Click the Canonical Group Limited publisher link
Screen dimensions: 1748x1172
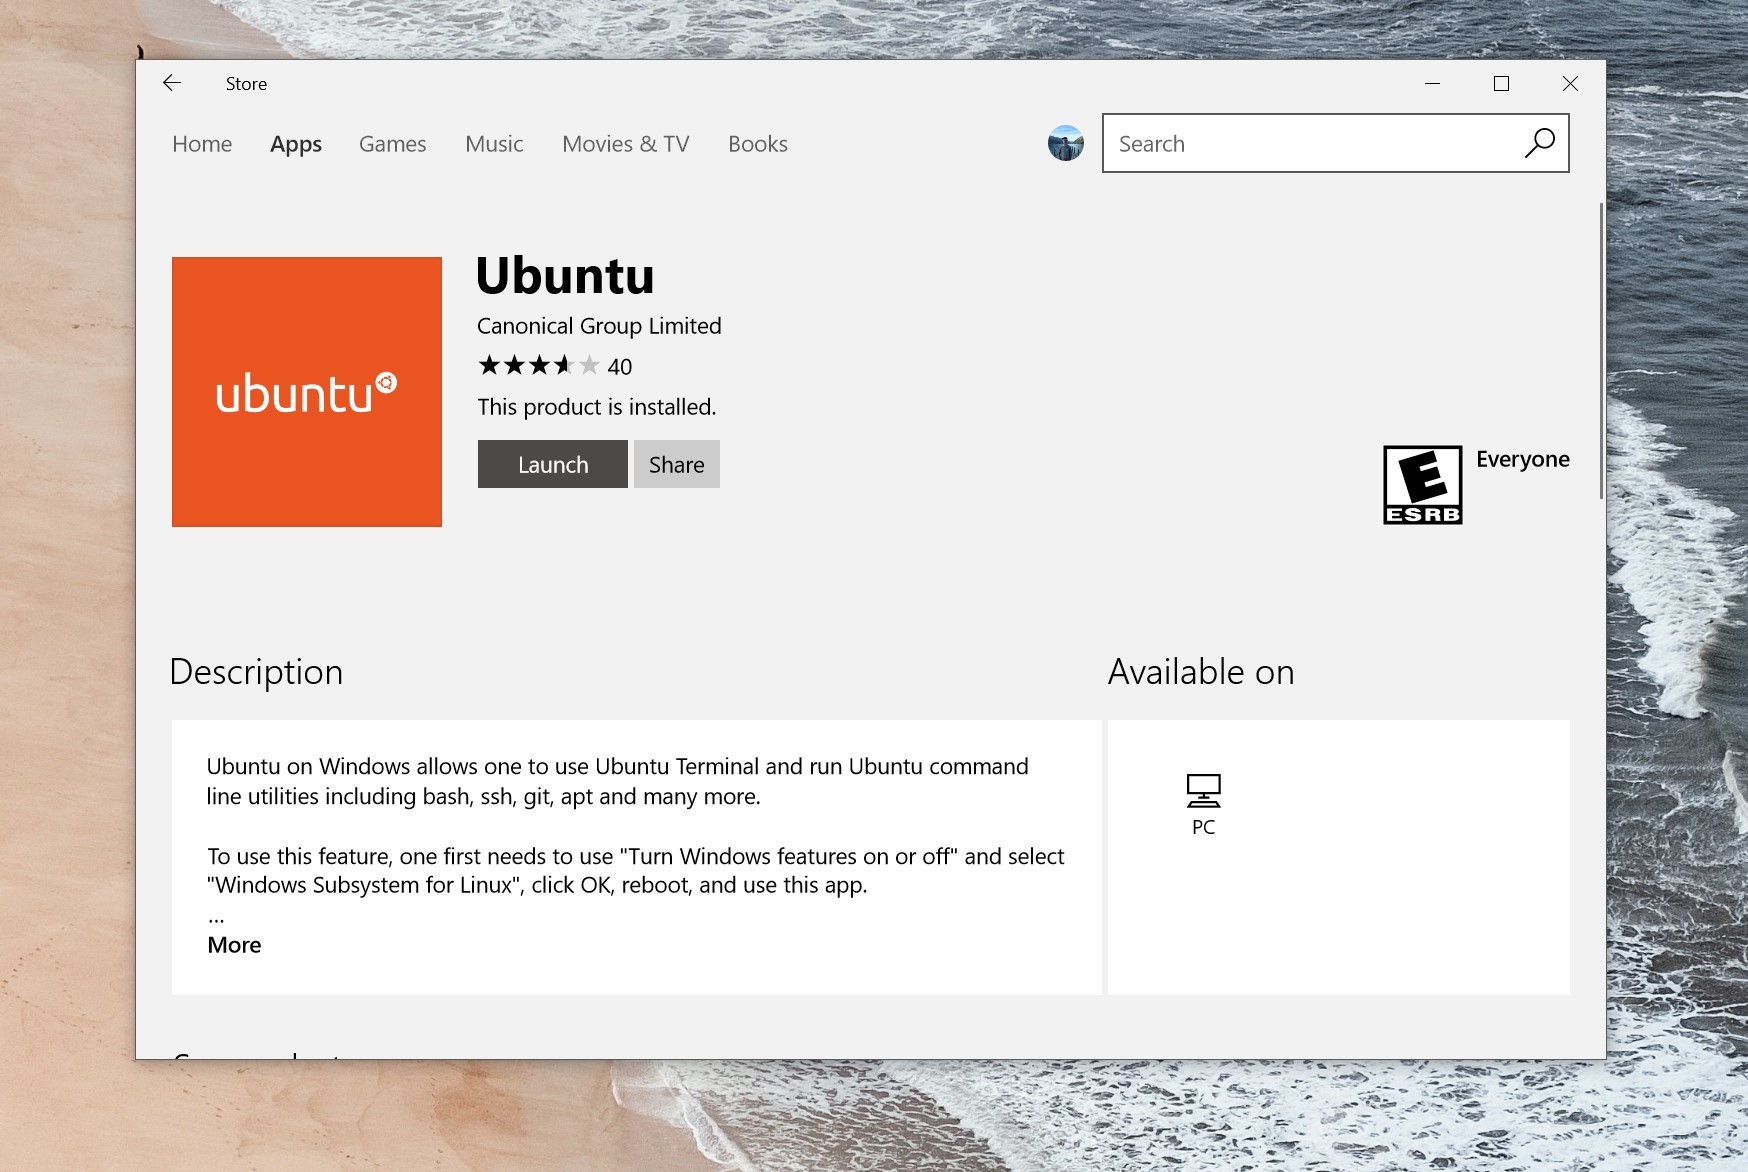(599, 326)
